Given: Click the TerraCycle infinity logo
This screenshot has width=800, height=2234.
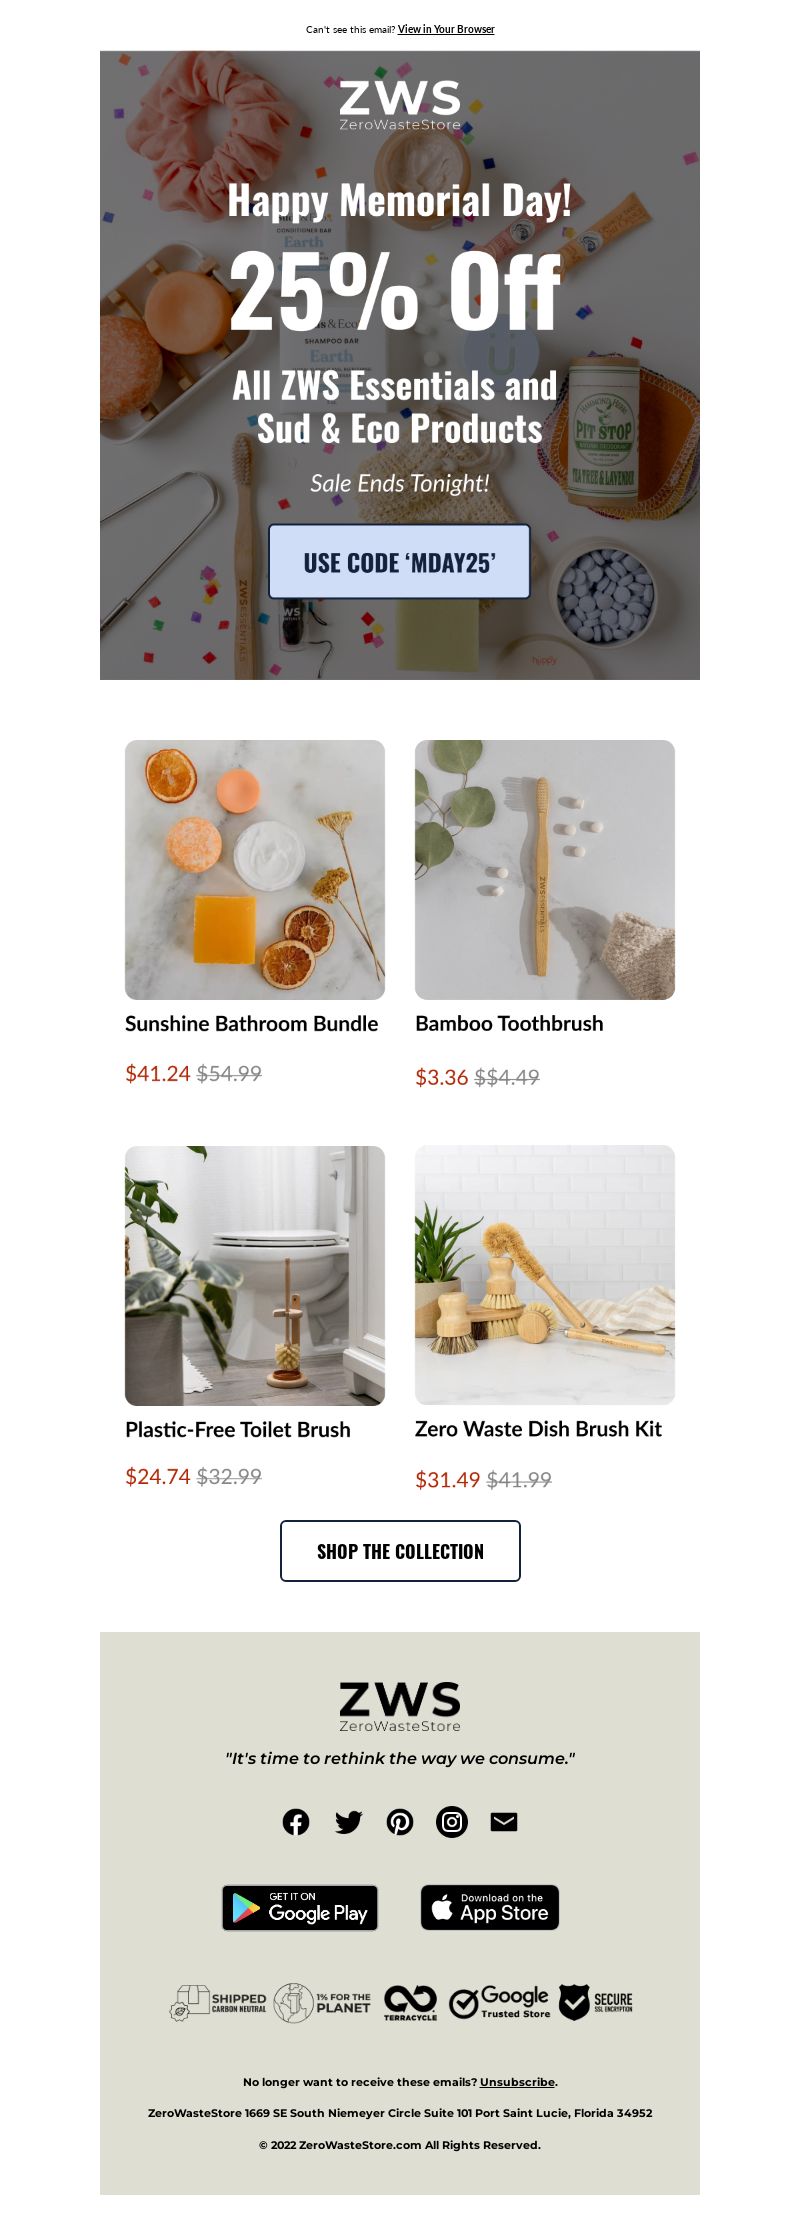Looking at the screenshot, I should (410, 2003).
